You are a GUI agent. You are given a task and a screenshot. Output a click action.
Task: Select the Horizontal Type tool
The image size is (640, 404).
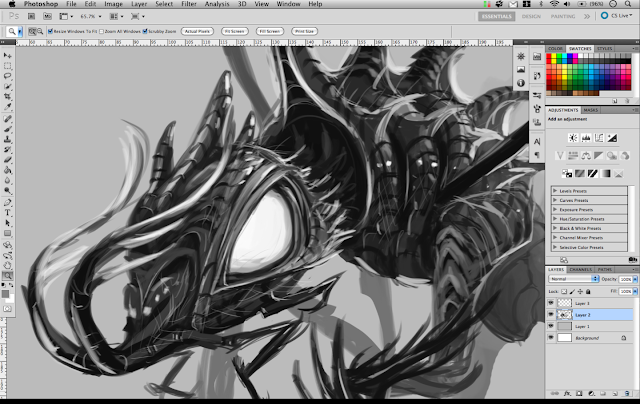click(x=7, y=213)
